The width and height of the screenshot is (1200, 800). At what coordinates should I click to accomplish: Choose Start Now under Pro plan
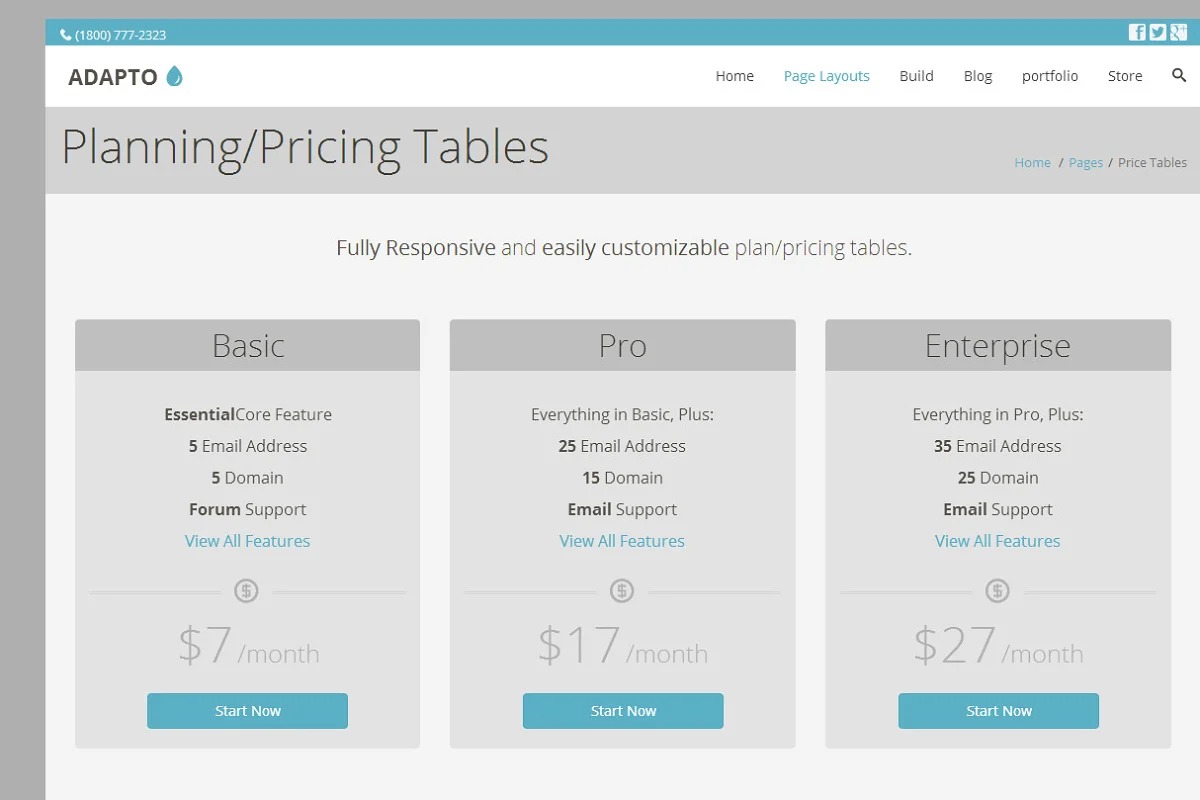click(x=623, y=711)
